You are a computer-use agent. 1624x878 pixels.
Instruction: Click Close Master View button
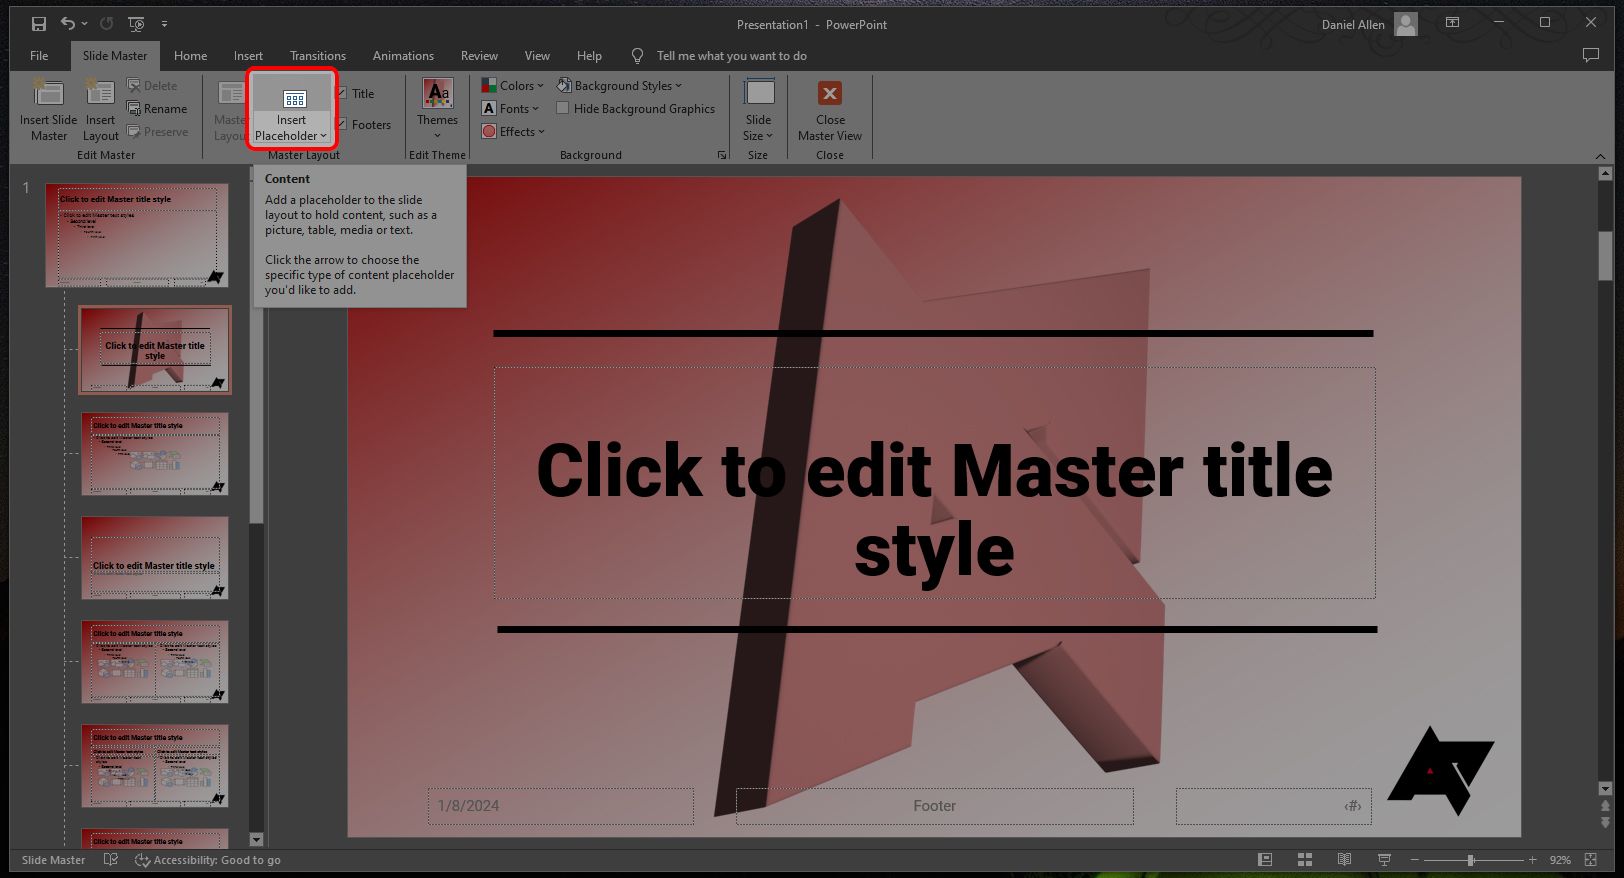pyautogui.click(x=830, y=110)
